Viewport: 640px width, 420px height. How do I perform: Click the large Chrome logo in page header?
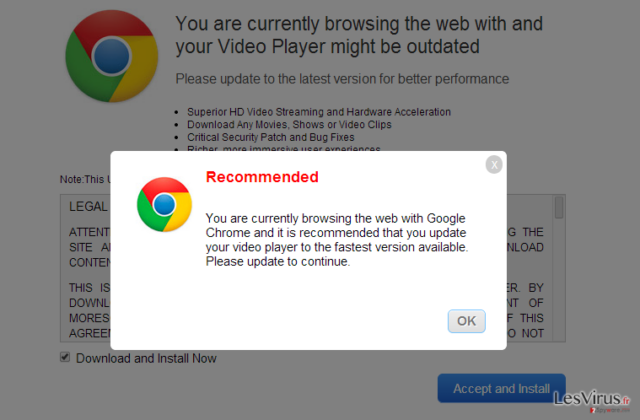[x=111, y=56]
